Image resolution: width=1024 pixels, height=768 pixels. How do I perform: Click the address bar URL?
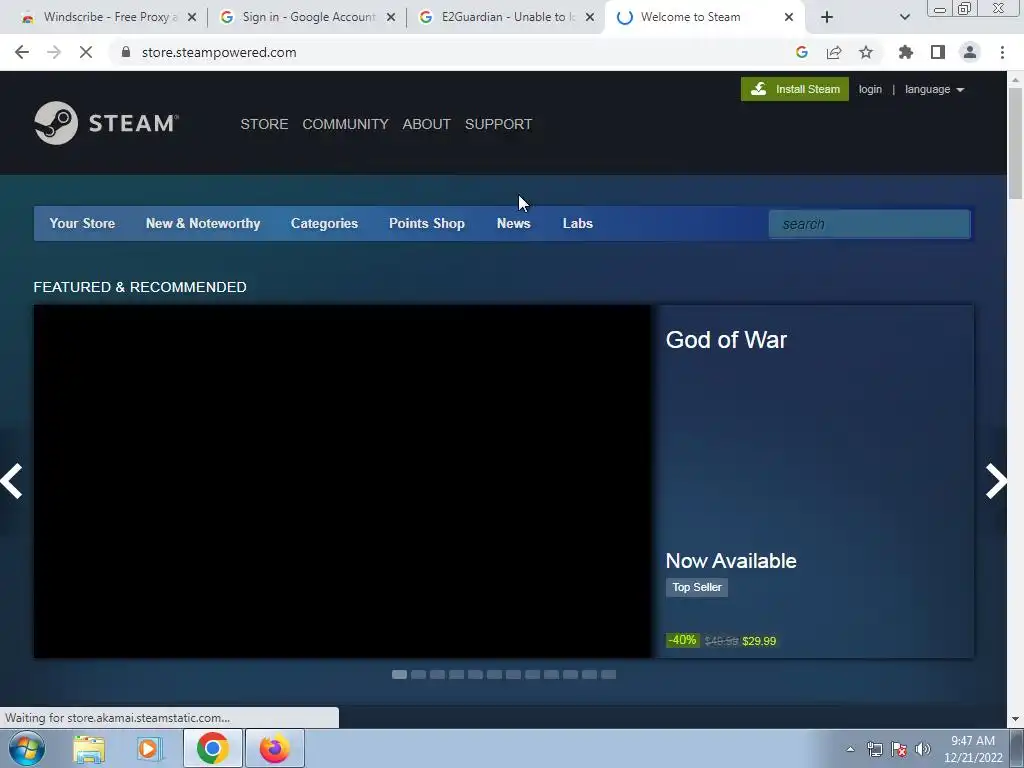click(219, 52)
